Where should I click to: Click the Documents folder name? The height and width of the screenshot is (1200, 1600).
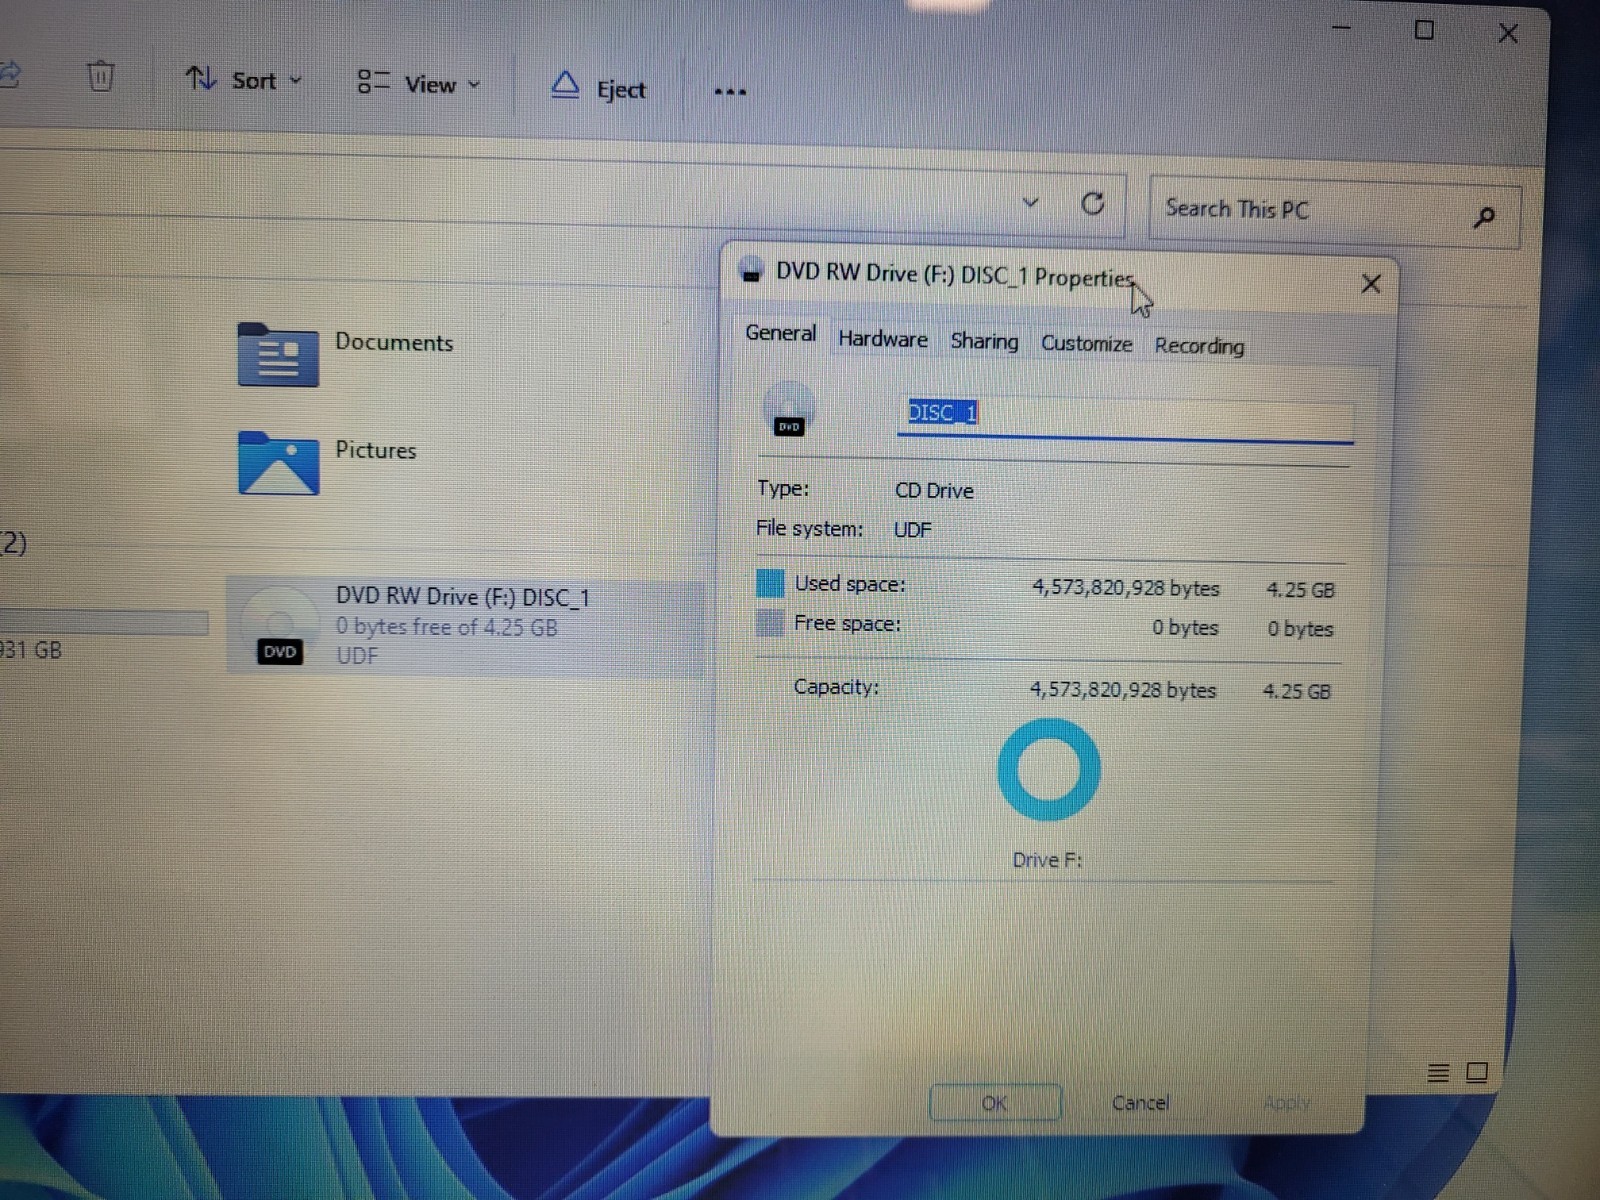(394, 342)
